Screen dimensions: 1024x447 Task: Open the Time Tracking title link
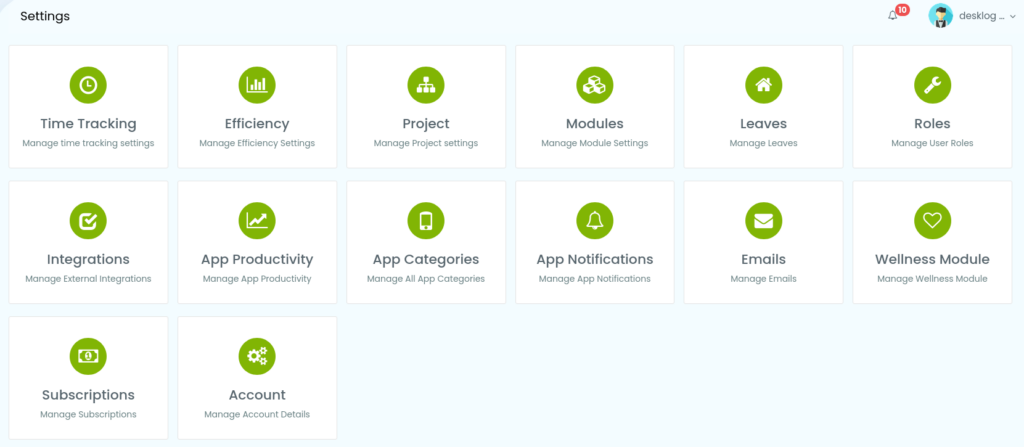(88, 124)
